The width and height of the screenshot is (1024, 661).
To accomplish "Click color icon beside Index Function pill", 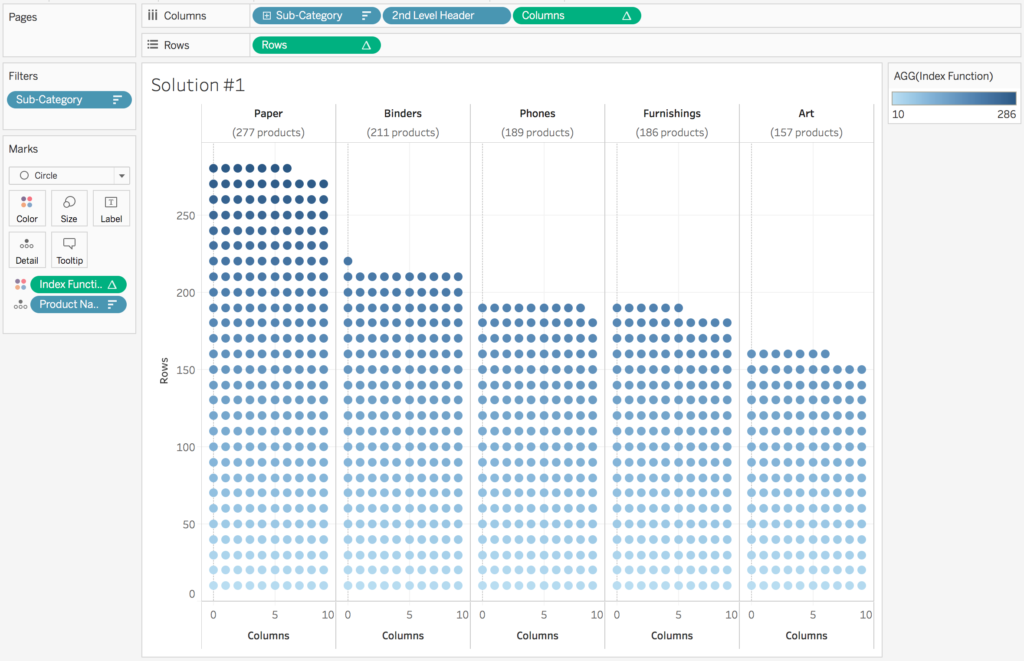I will coord(20,285).
